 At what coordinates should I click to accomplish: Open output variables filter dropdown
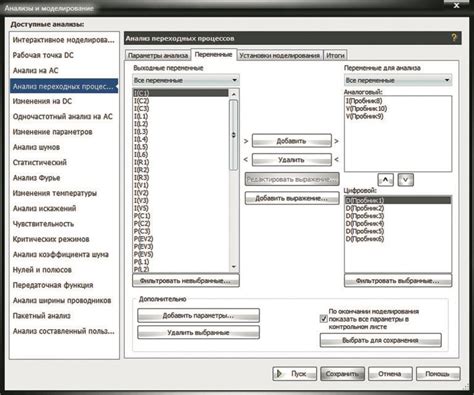186,80
